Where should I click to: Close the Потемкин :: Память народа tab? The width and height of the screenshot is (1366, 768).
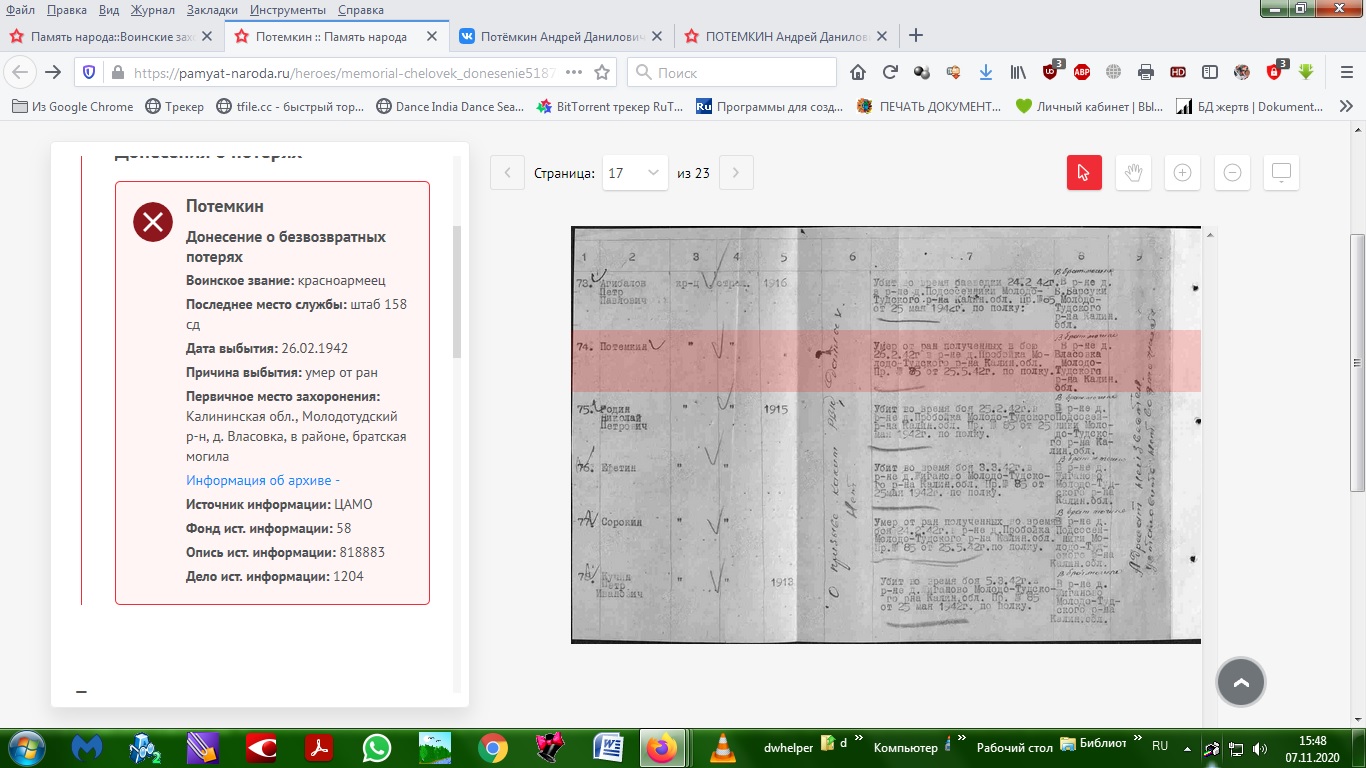coord(432,36)
